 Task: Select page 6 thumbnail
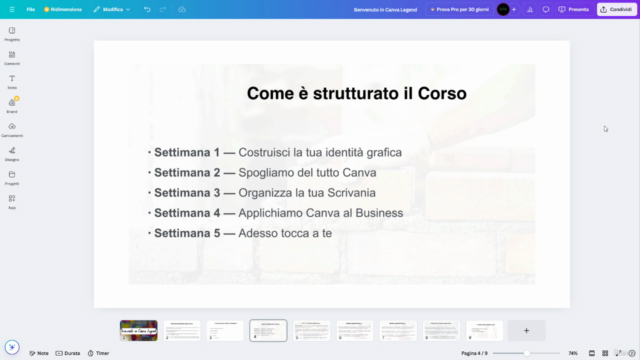355,331
